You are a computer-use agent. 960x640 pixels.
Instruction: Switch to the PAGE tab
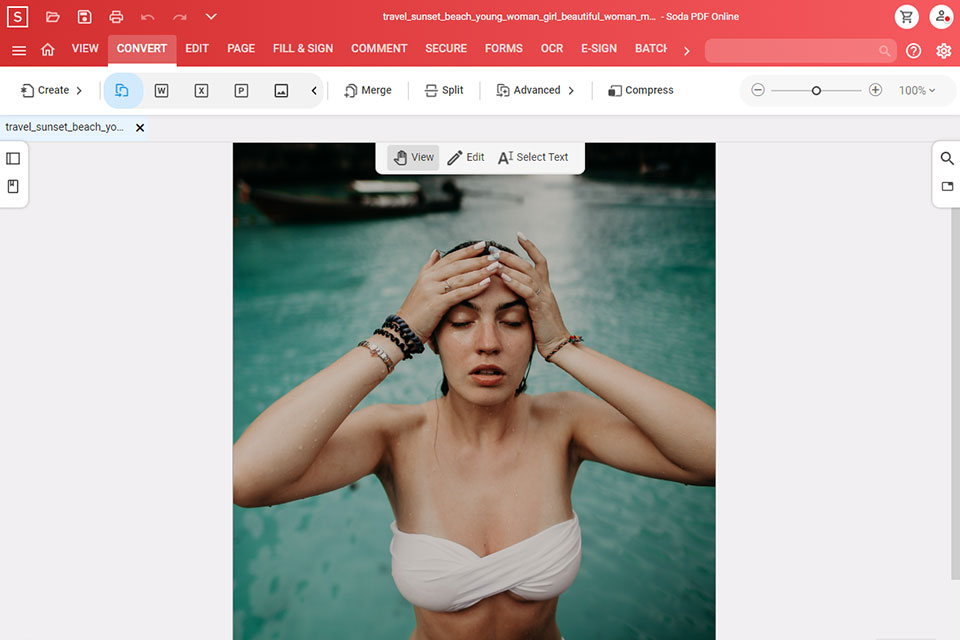(241, 48)
